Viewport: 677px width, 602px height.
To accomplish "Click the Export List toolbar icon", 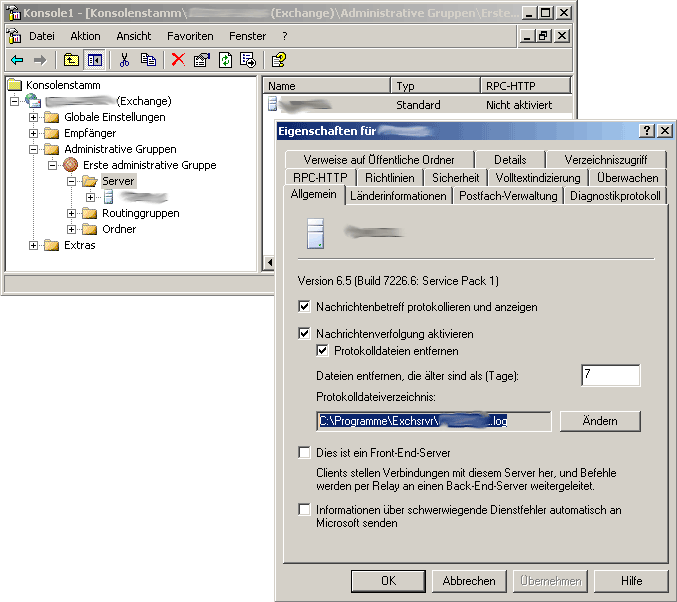I will 247,60.
